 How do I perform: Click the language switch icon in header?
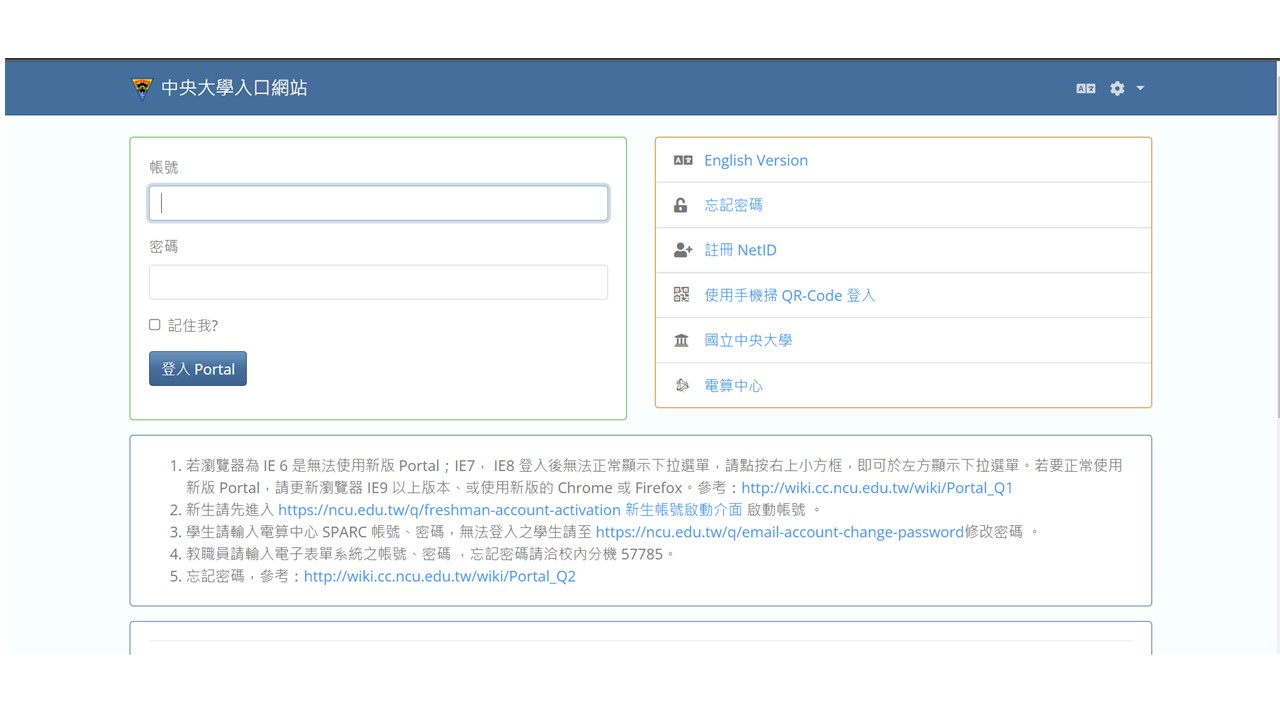click(1085, 88)
